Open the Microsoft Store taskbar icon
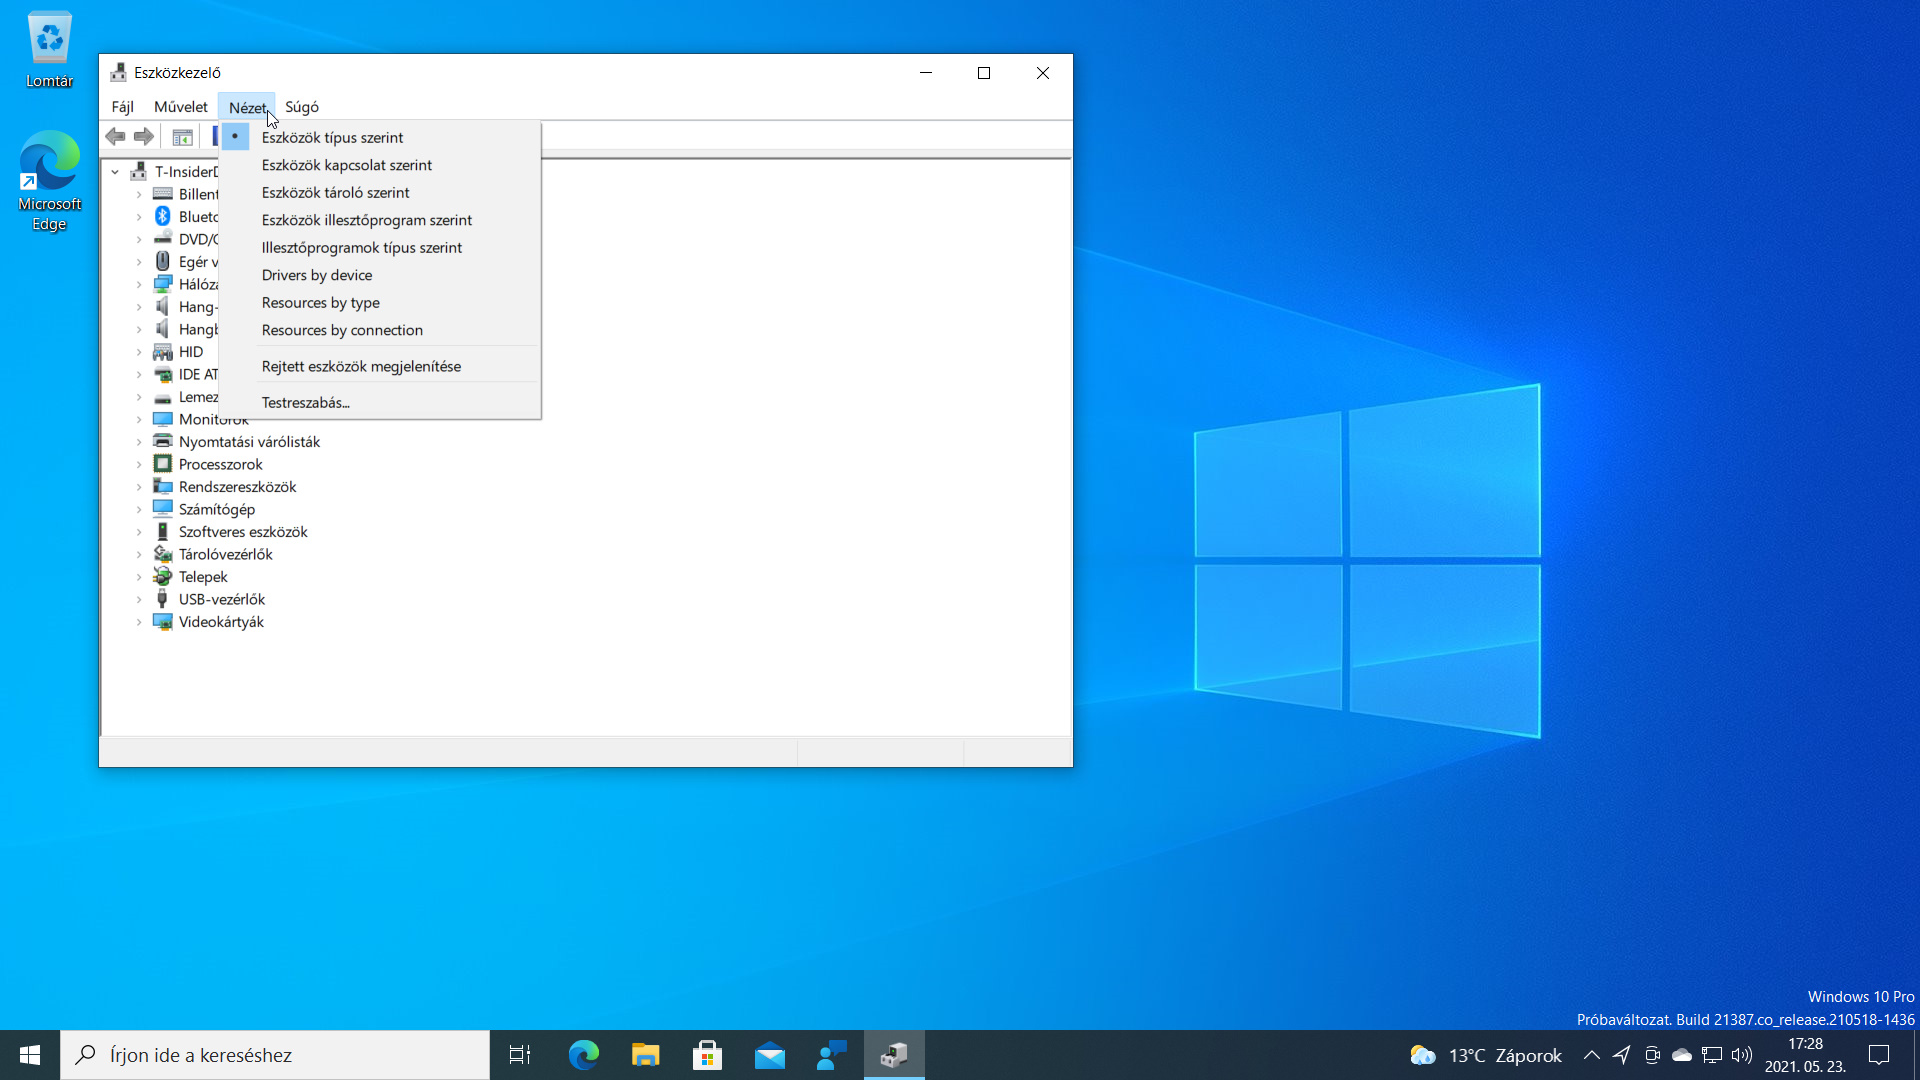 tap(708, 1055)
